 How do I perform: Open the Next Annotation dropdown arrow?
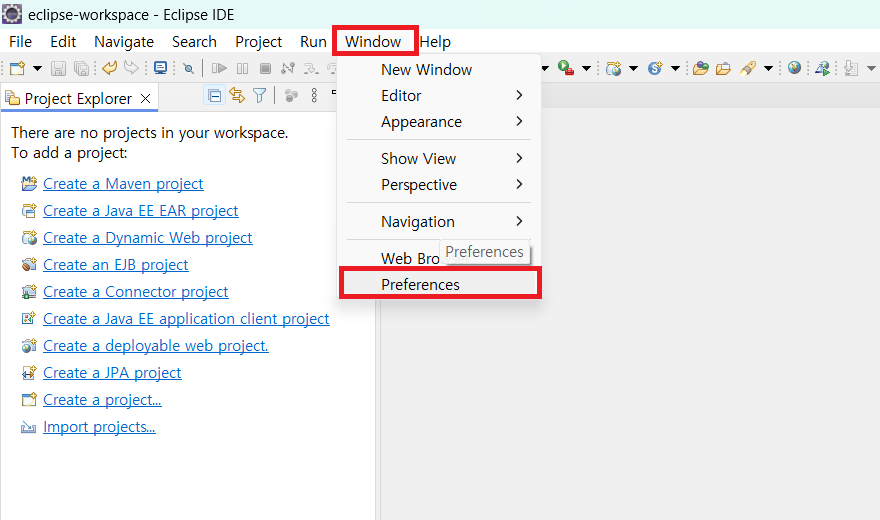[872, 68]
